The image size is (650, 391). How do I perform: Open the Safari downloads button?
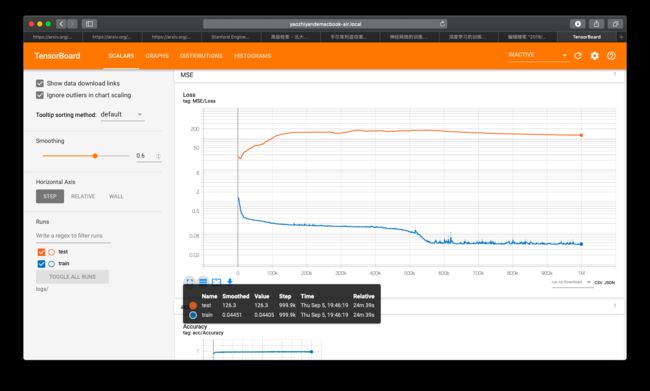coord(577,24)
